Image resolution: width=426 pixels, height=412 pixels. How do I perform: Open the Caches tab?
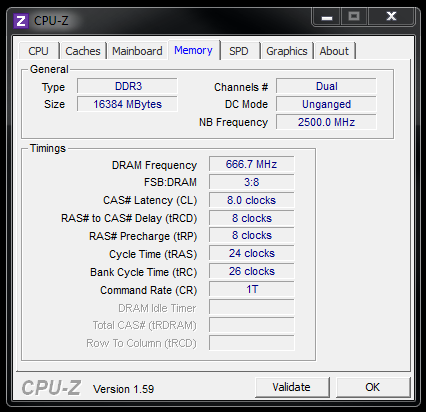pyautogui.click(x=83, y=51)
